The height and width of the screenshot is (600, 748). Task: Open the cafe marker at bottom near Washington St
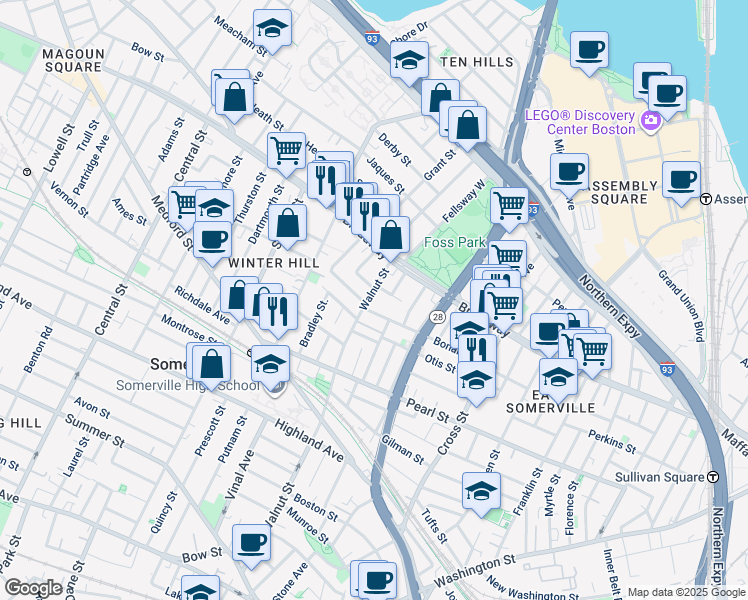(378, 581)
